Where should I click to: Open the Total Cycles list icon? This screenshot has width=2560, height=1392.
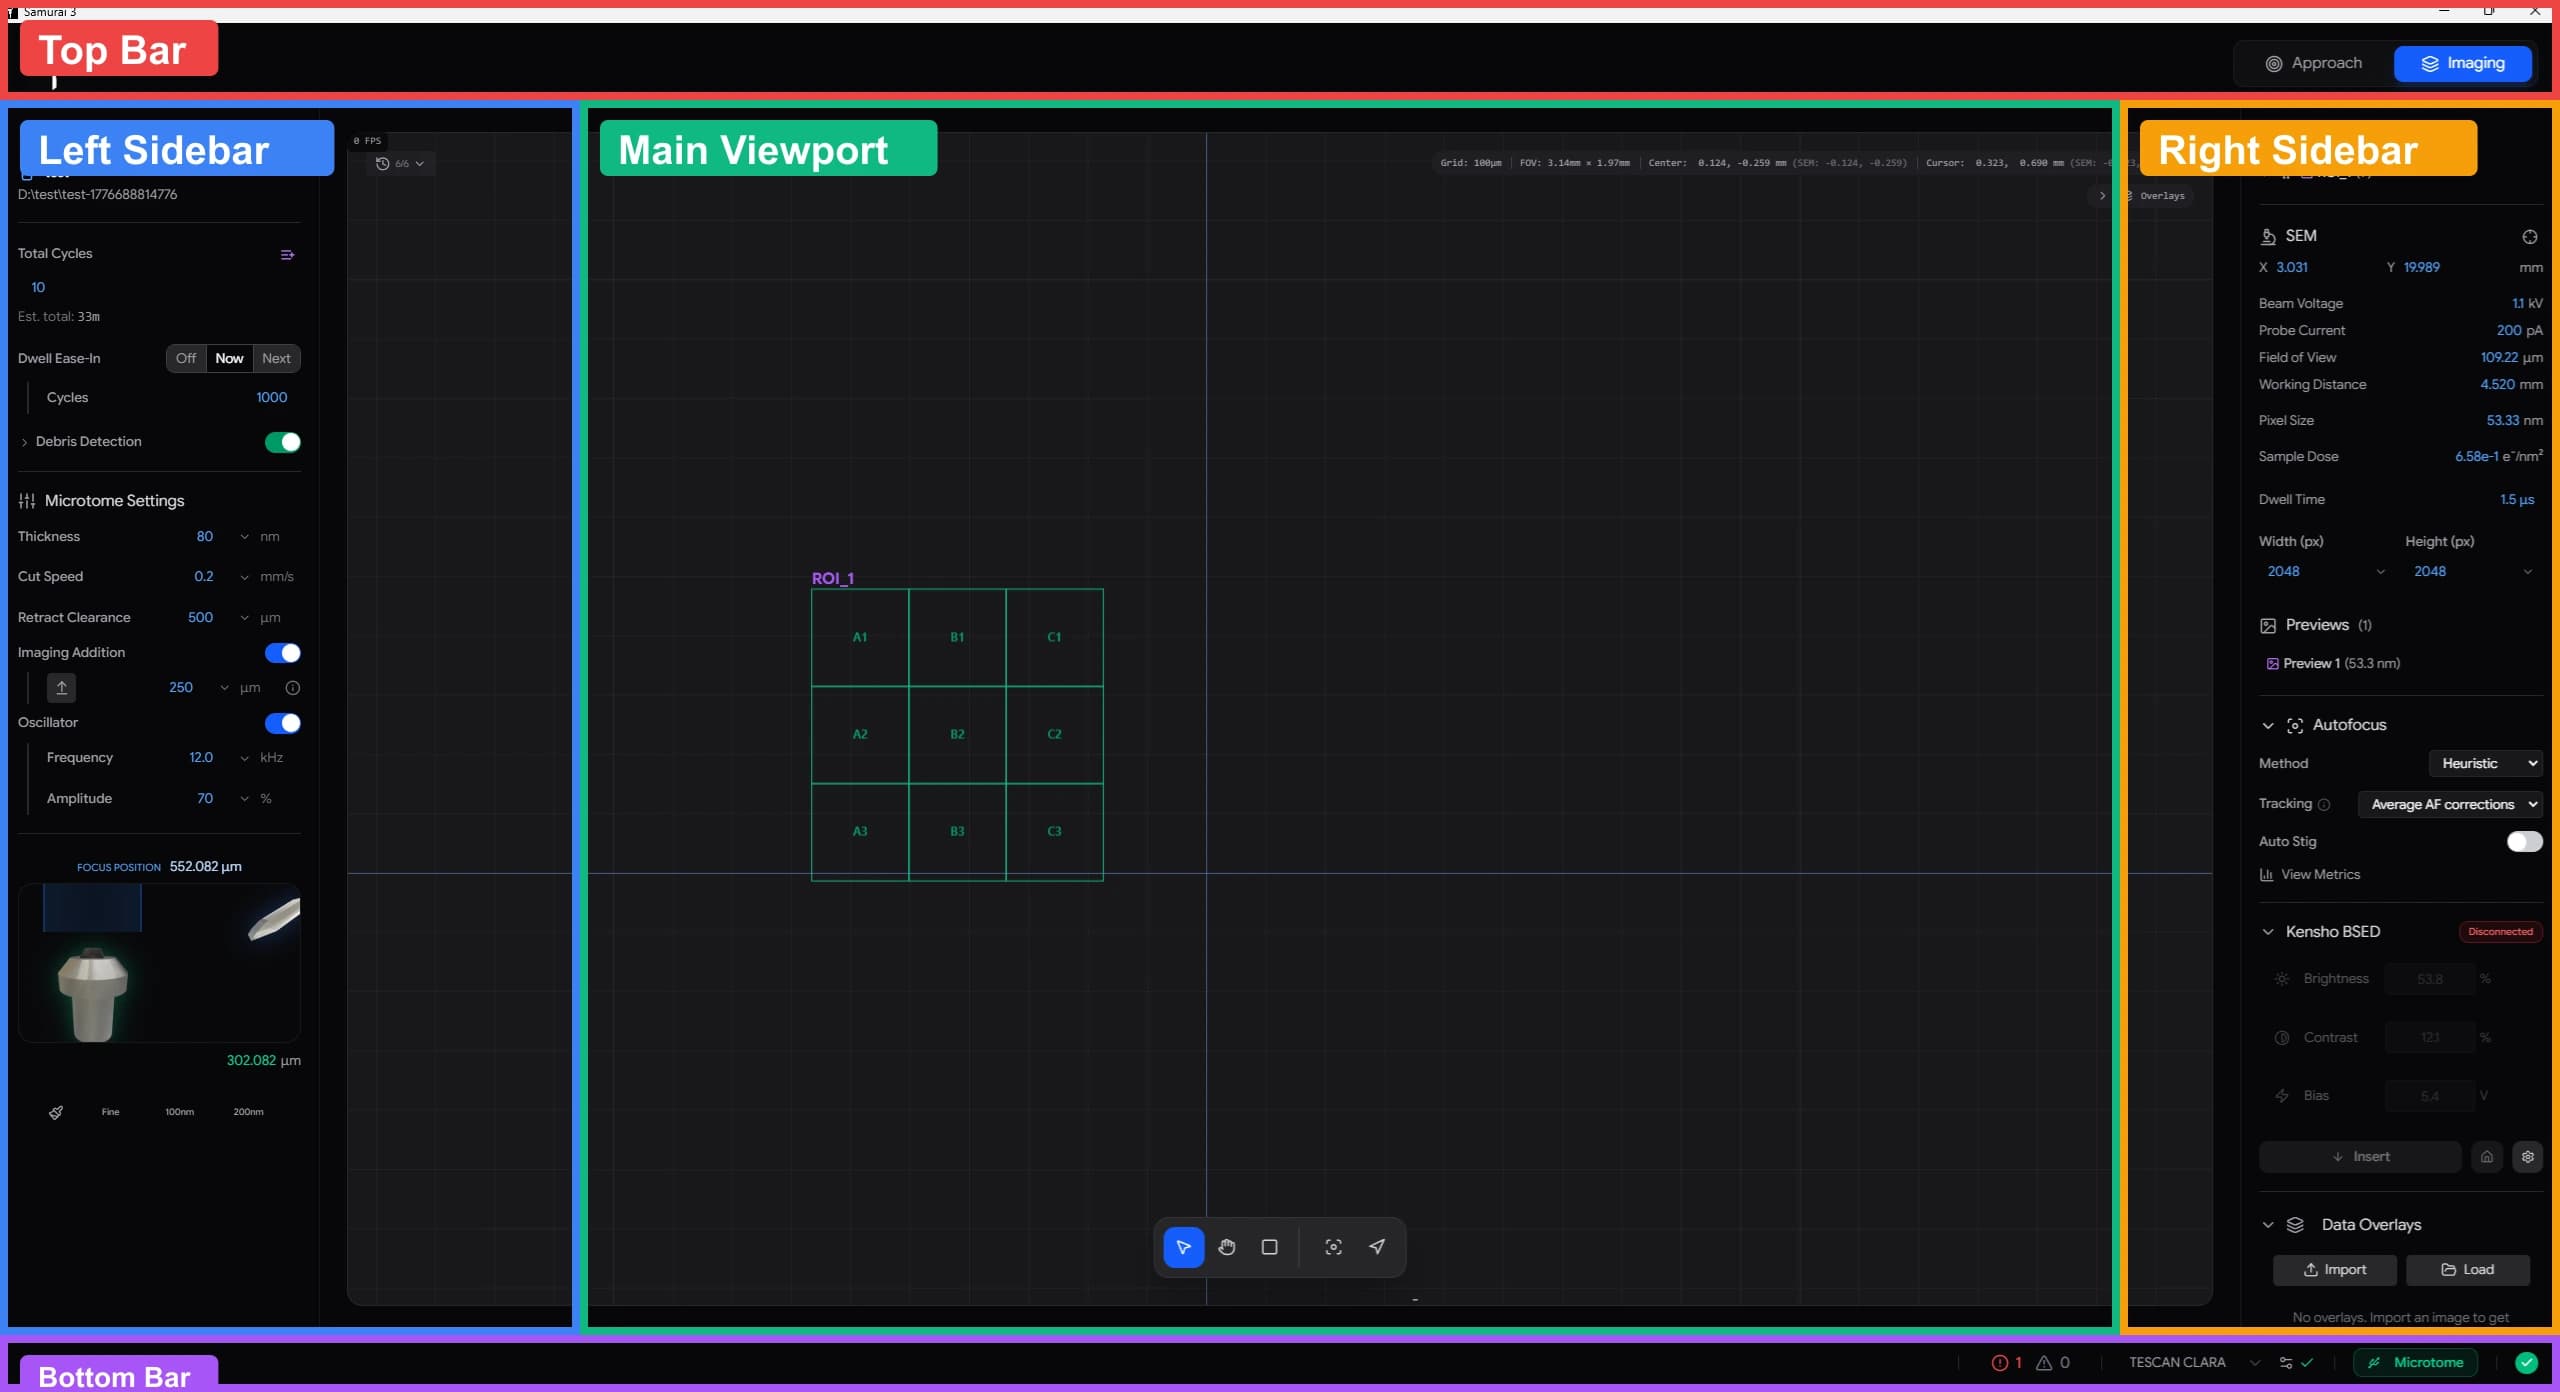(x=288, y=254)
